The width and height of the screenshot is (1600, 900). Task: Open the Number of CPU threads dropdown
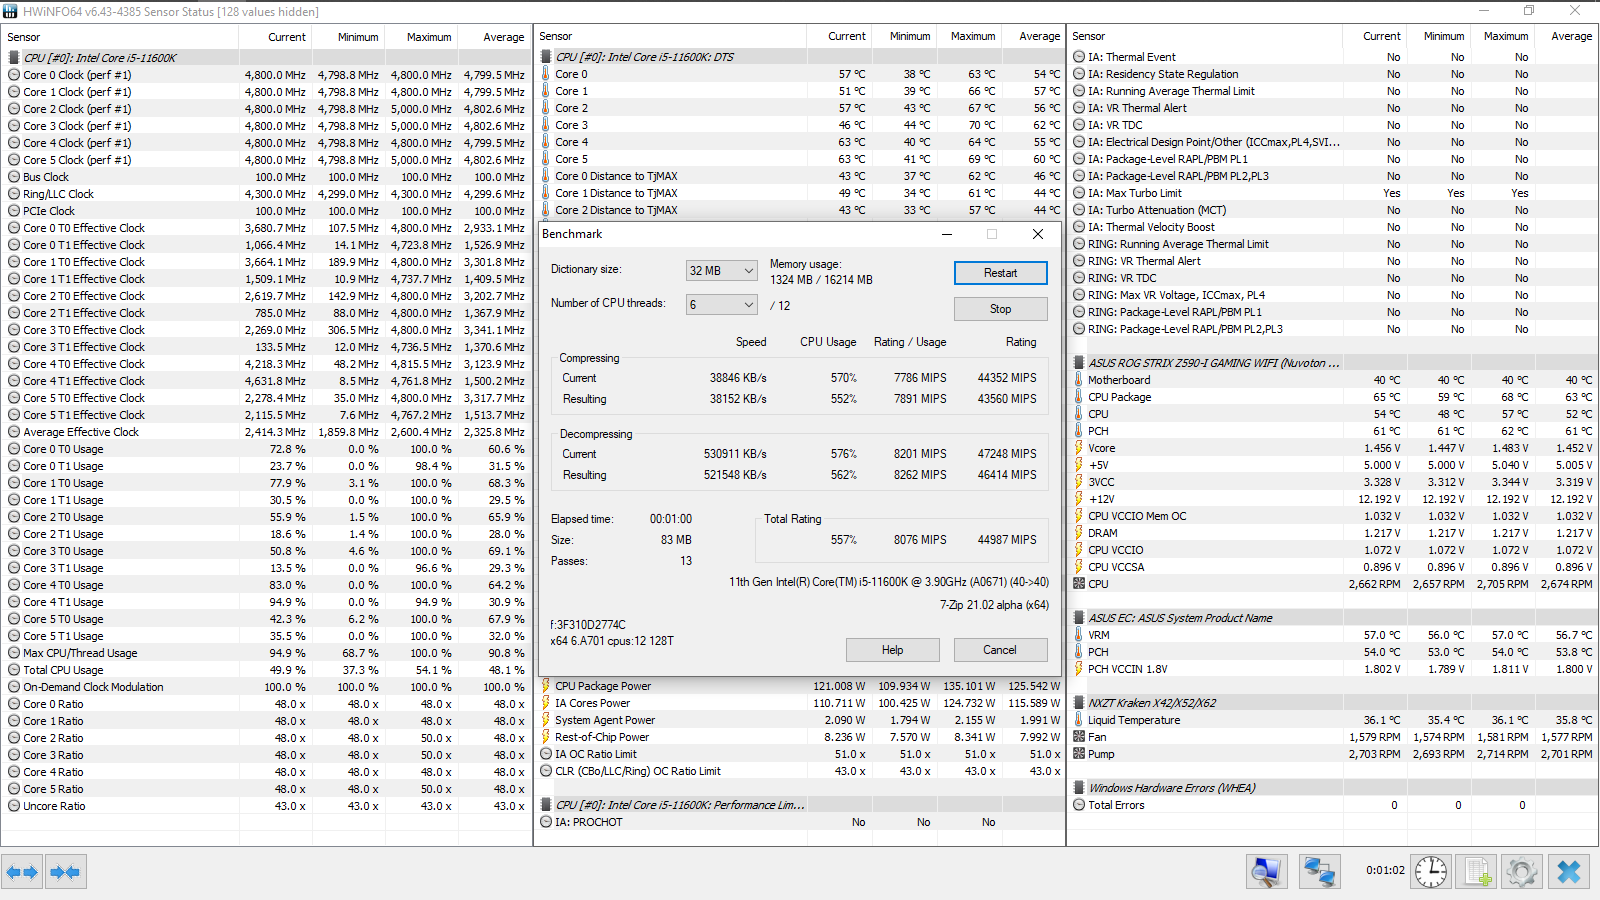(721, 305)
